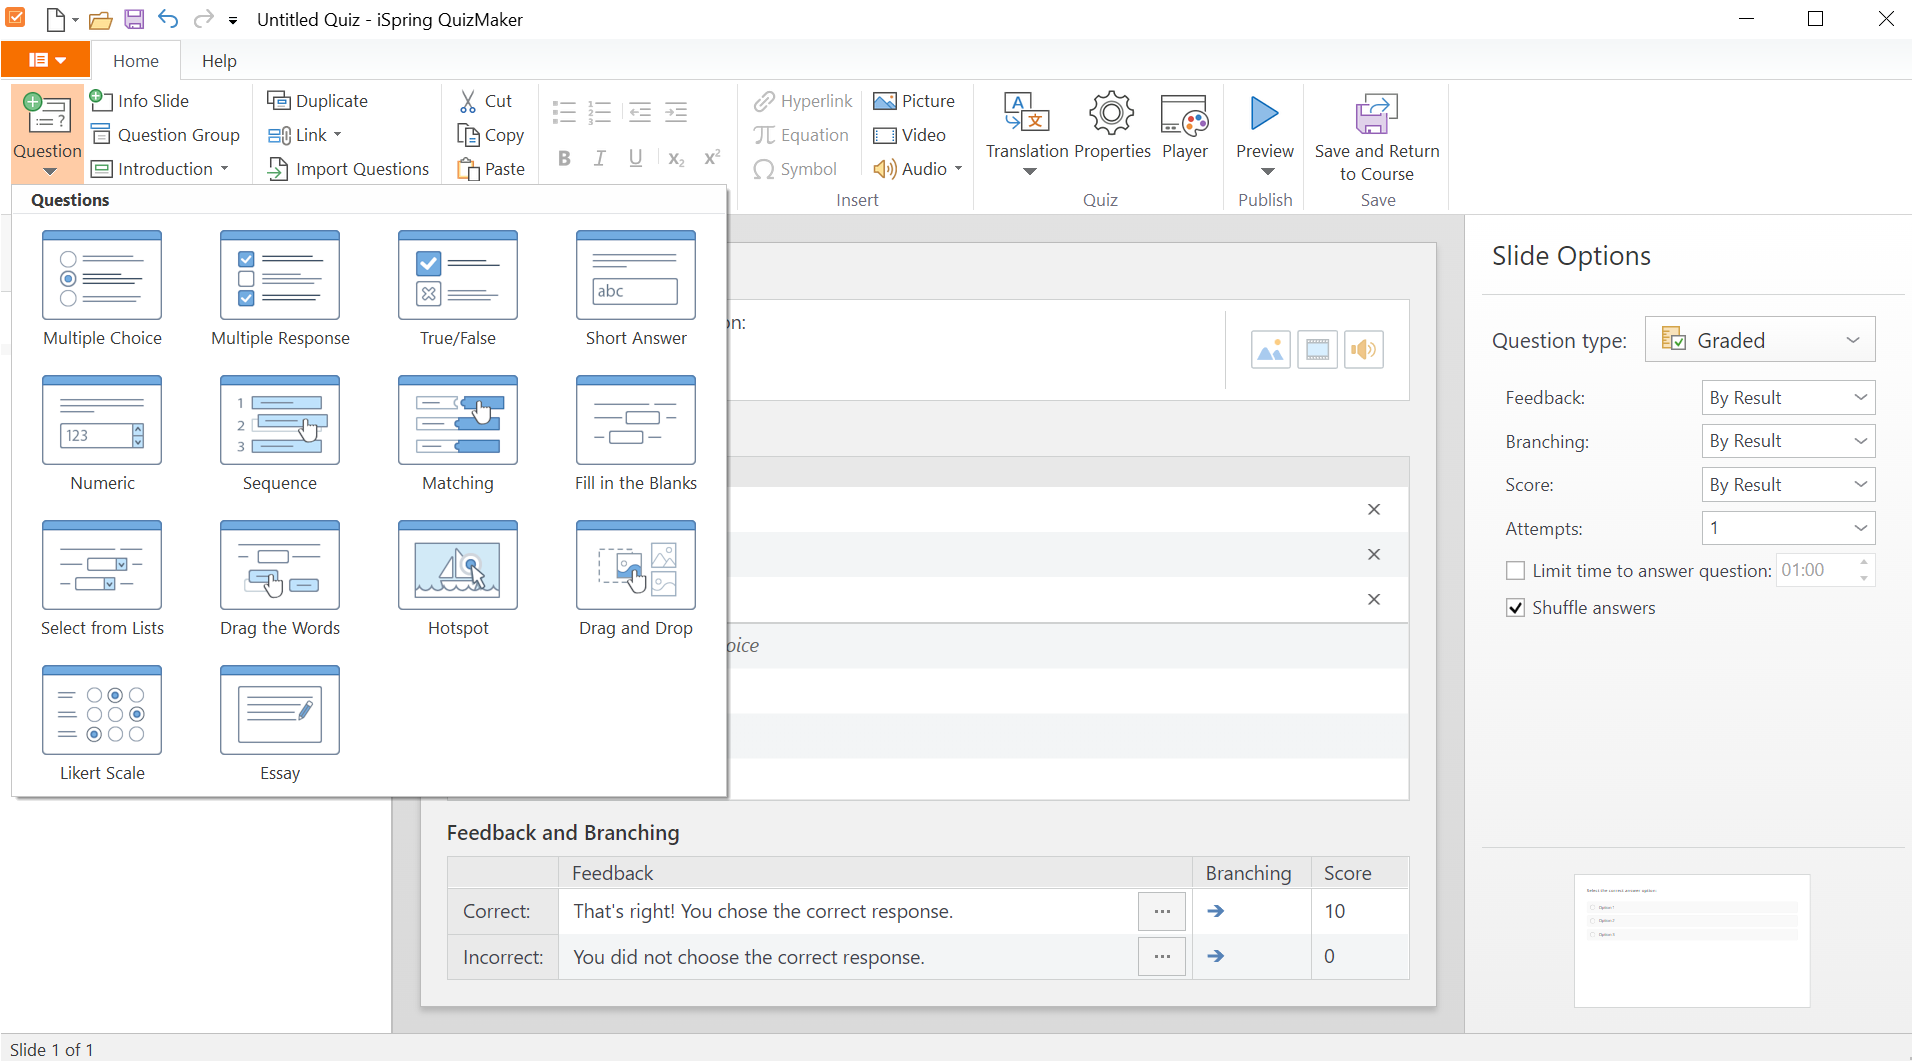
Task: Open the Branching By Result dropdown
Action: (x=1788, y=441)
